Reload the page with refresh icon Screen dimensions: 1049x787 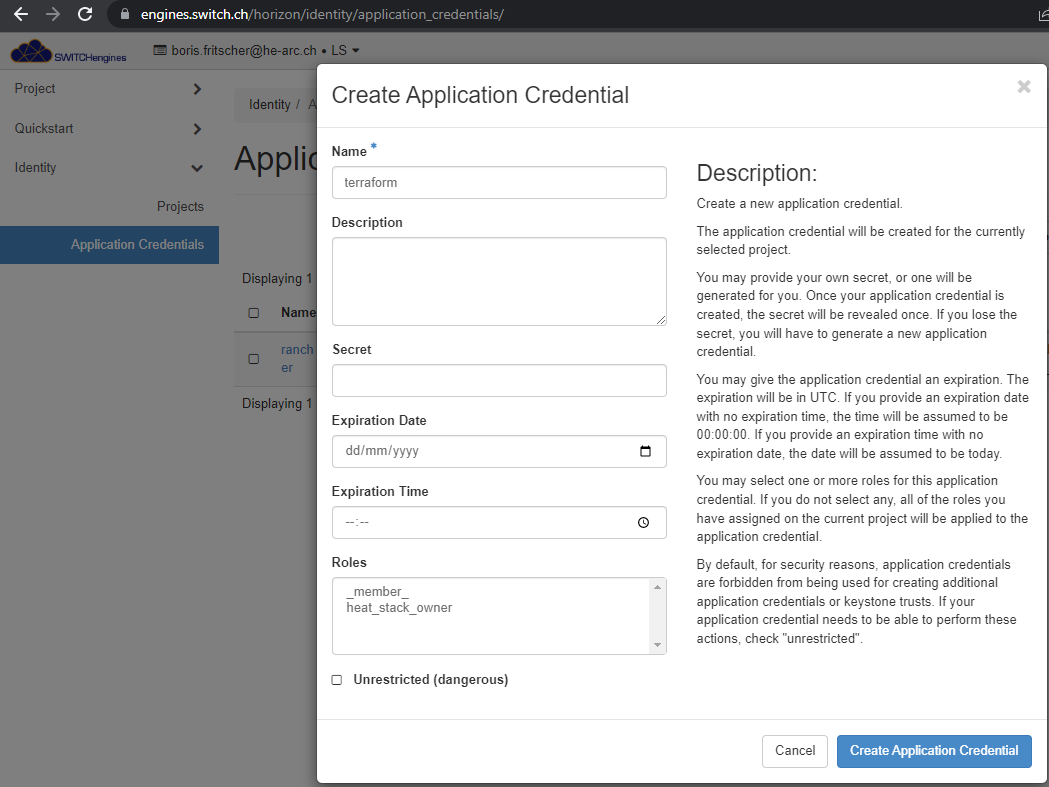point(85,15)
